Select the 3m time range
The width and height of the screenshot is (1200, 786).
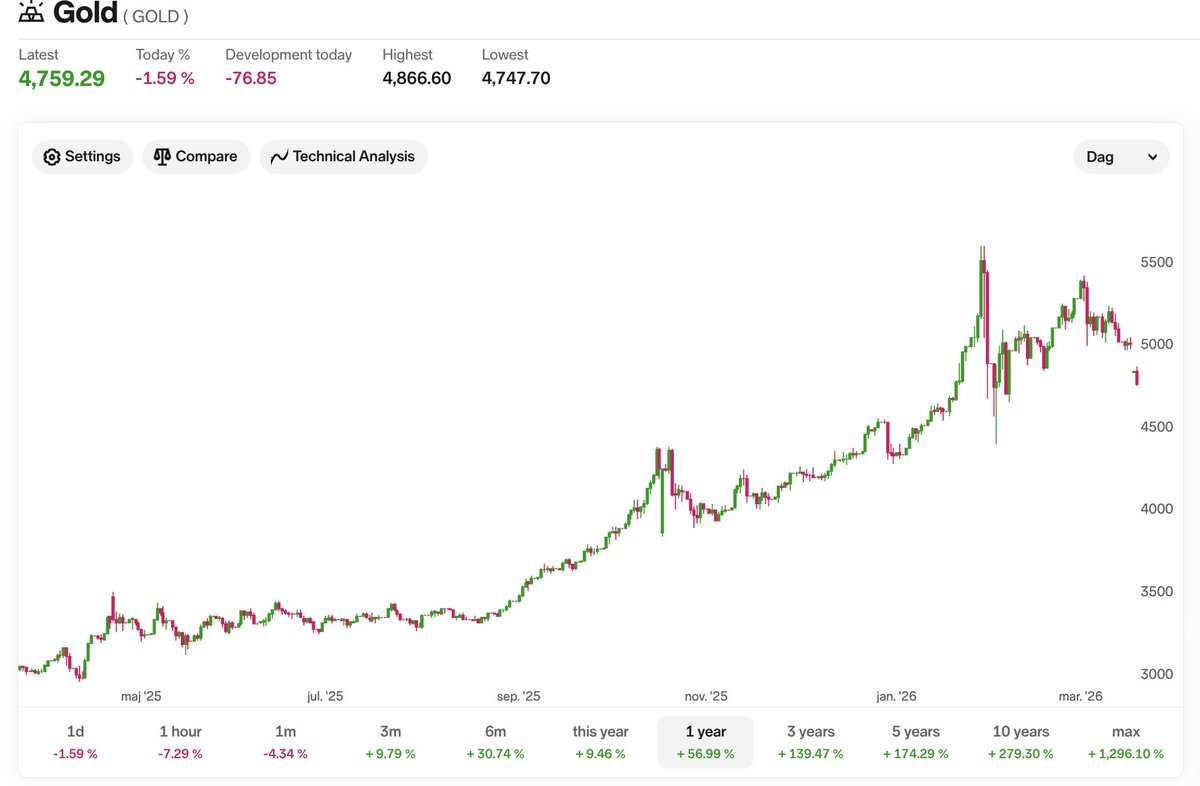point(390,742)
